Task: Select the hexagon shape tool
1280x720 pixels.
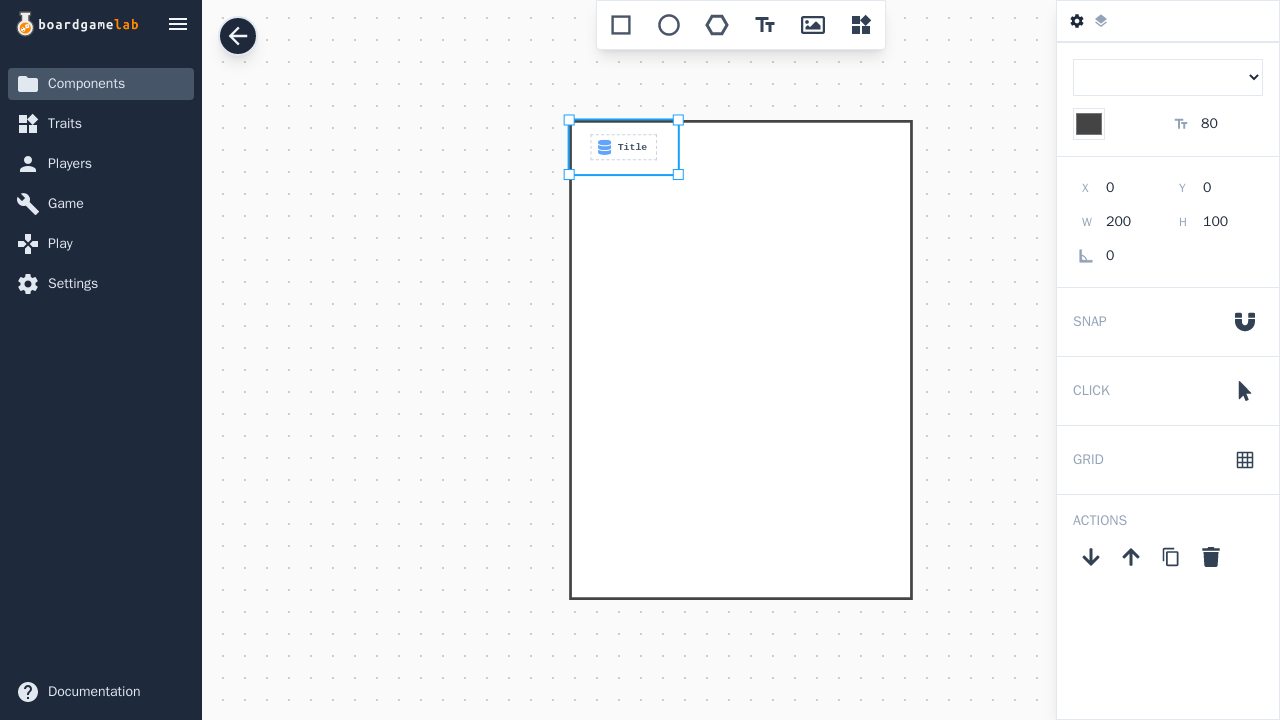Action: [717, 25]
